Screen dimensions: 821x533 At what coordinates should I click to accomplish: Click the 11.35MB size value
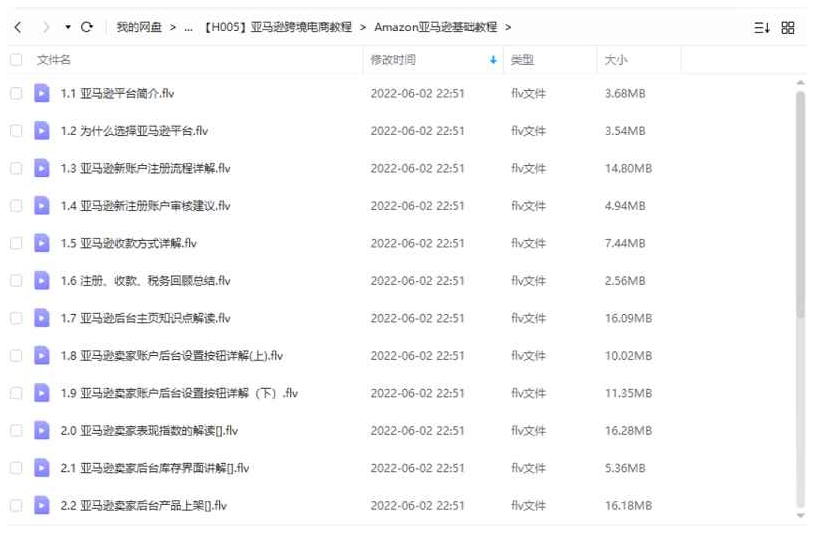[x=628, y=393]
